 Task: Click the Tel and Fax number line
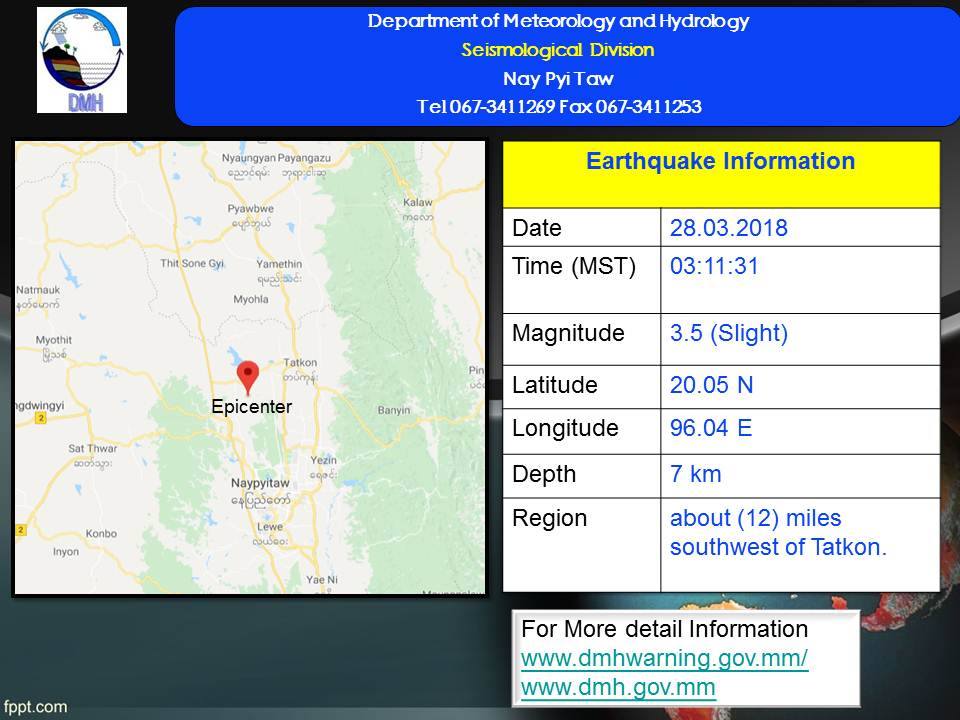click(559, 107)
